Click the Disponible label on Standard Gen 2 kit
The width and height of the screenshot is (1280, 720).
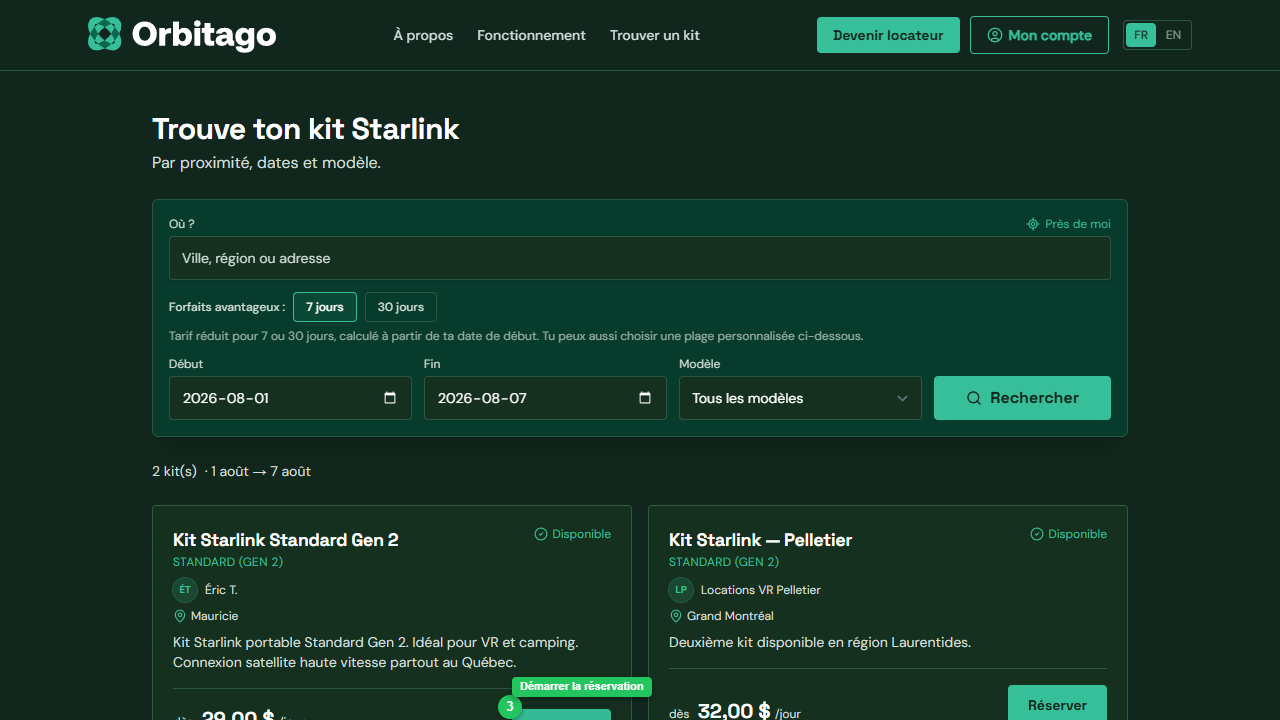[582, 534]
